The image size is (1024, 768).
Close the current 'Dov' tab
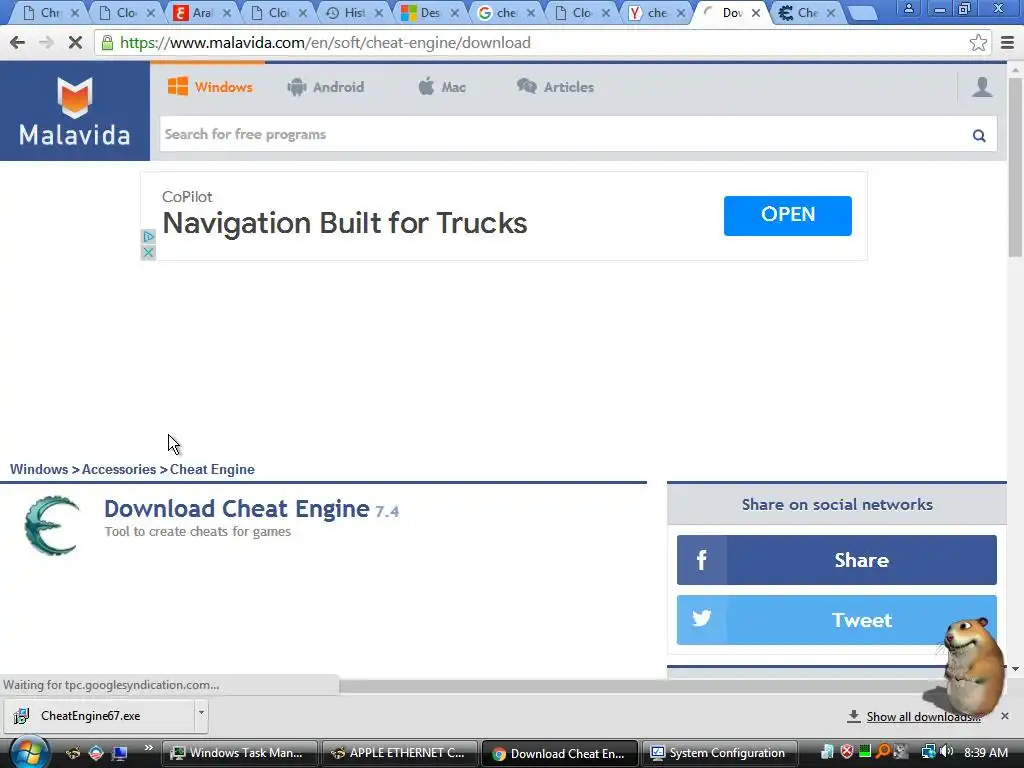756,12
